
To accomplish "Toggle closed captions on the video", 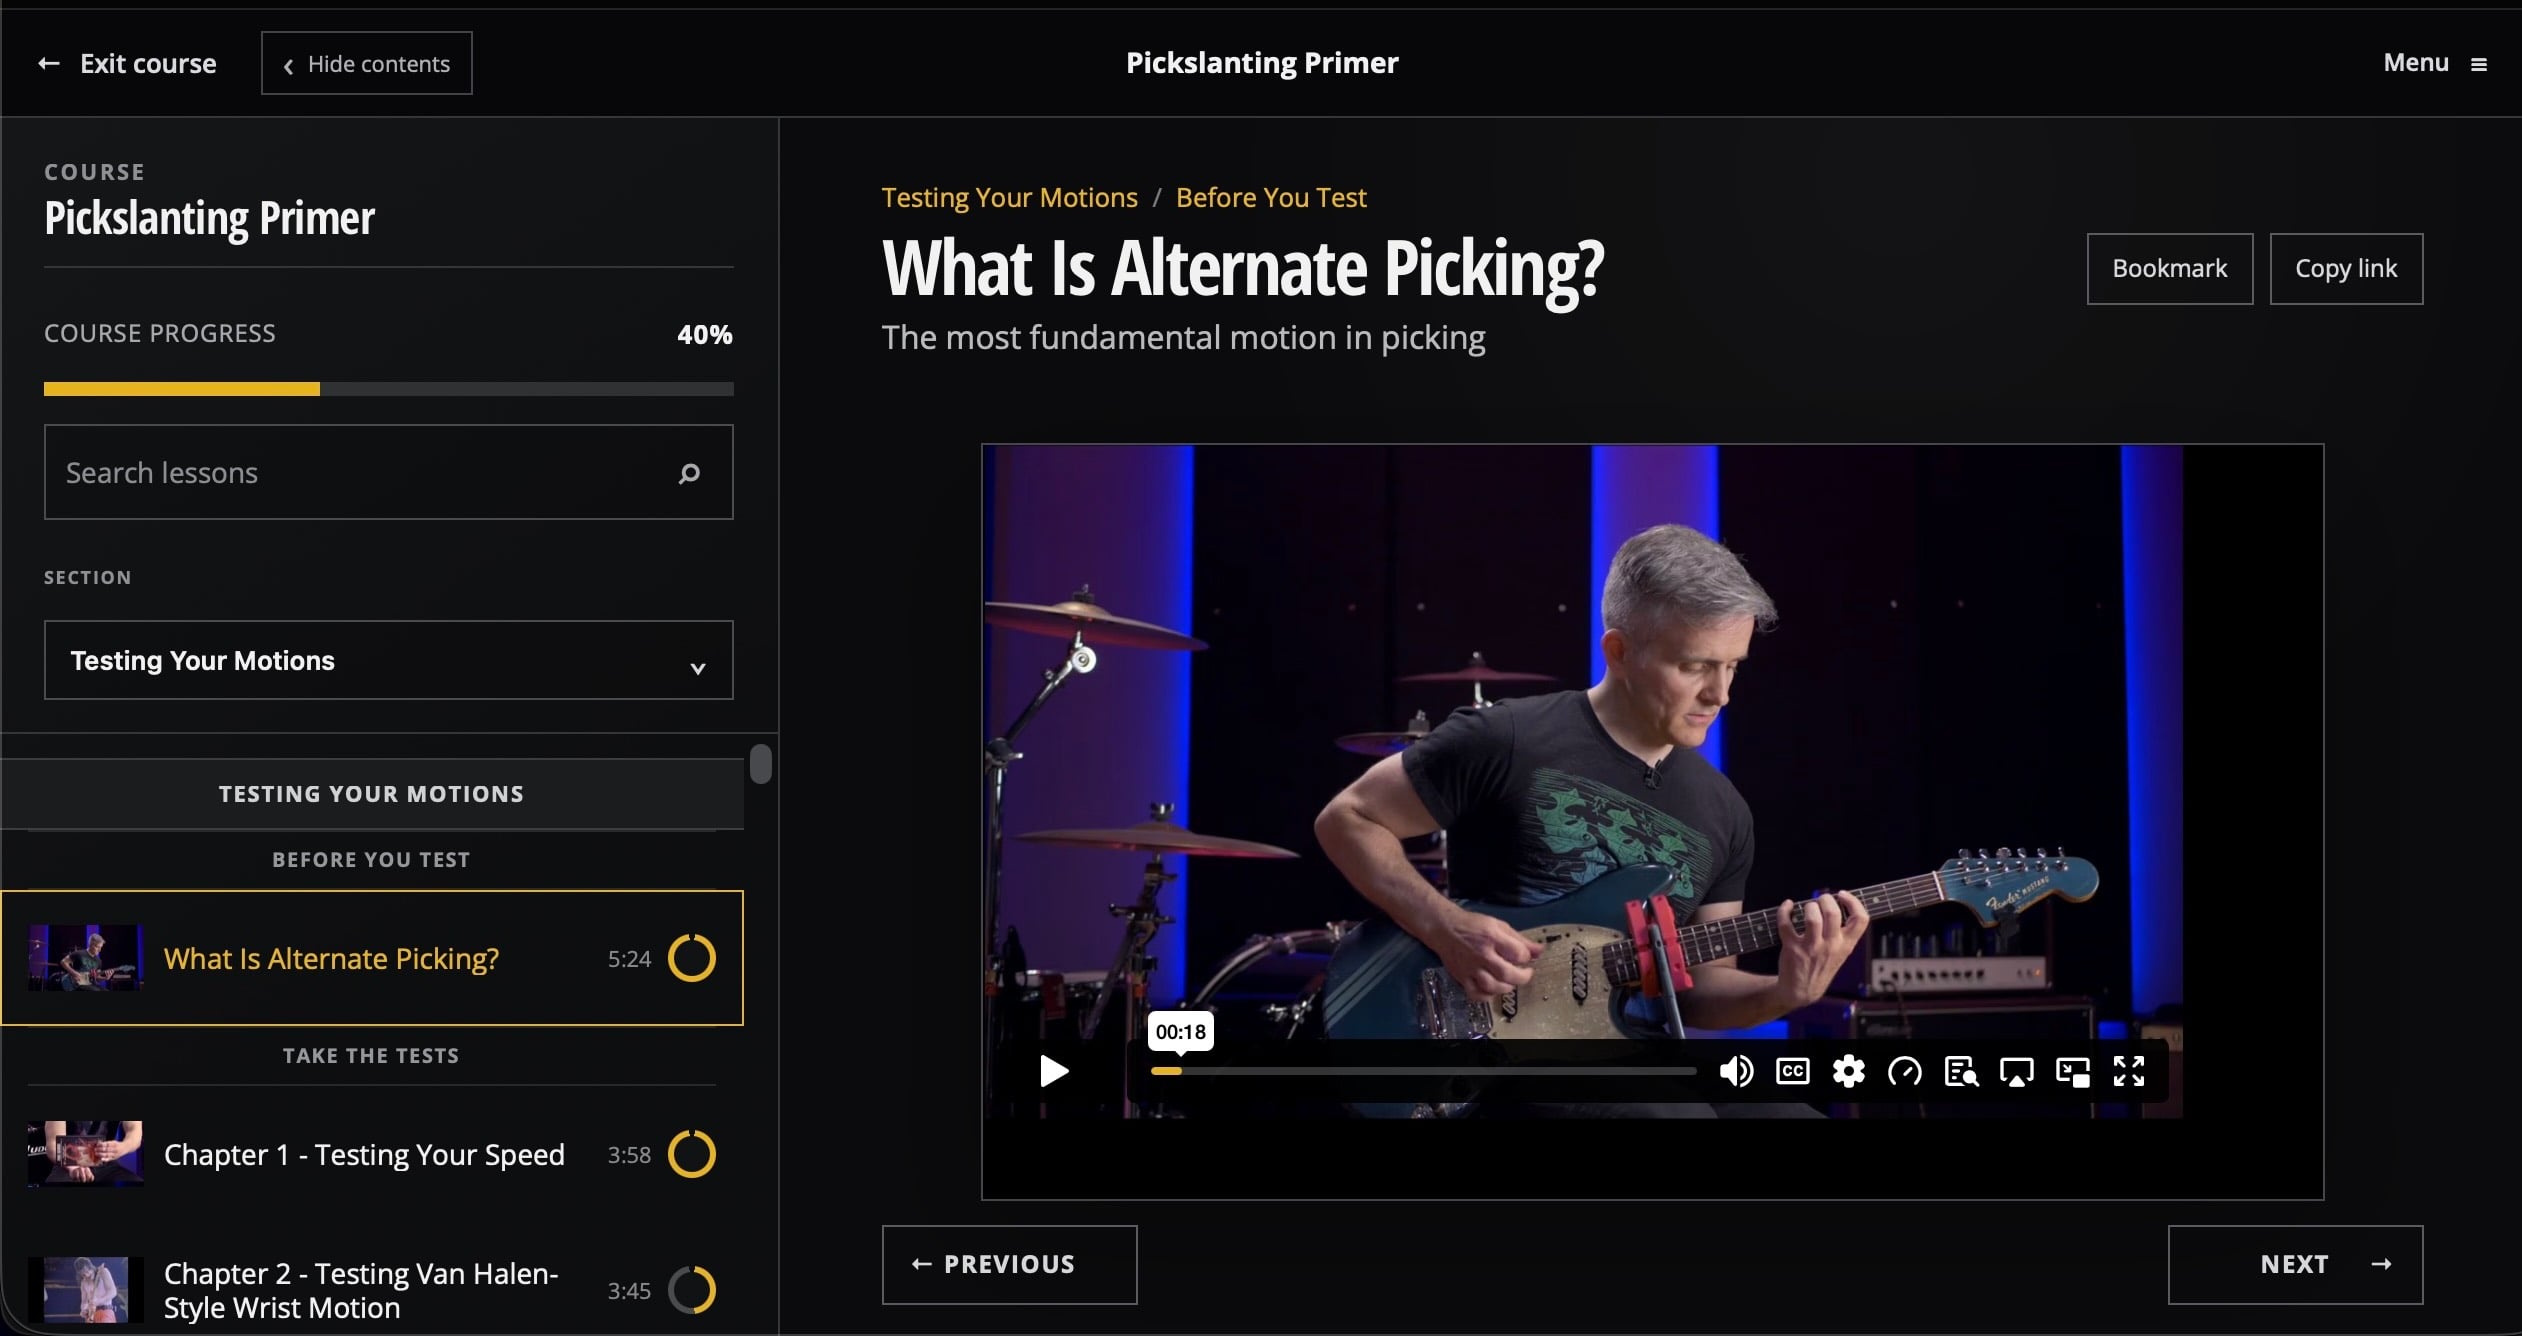I will coord(1792,1071).
